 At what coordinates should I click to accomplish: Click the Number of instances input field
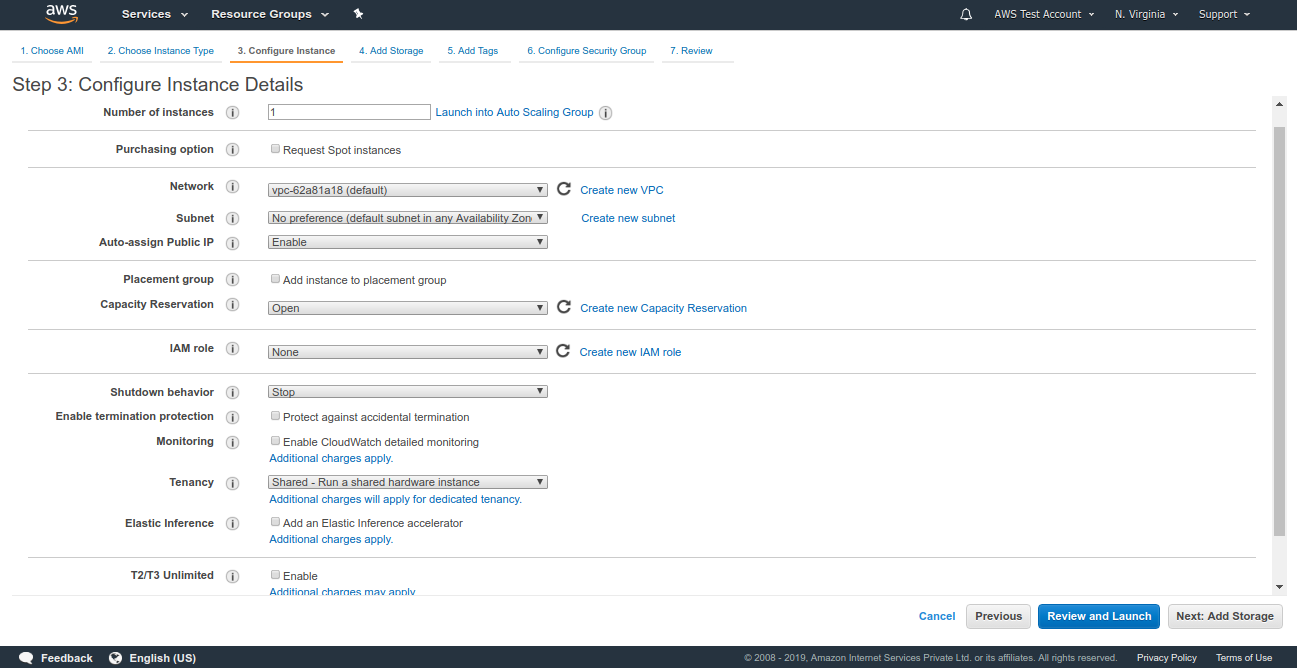click(x=349, y=113)
